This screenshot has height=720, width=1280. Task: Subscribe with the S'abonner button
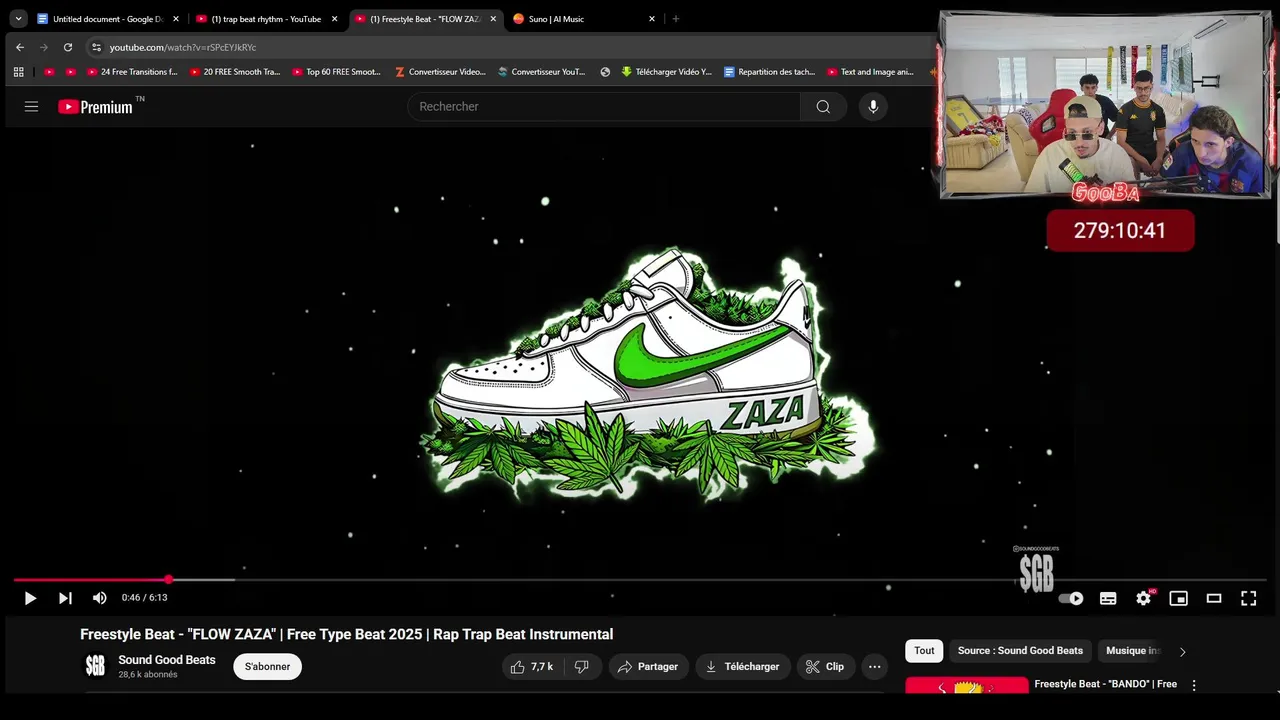[x=267, y=667]
